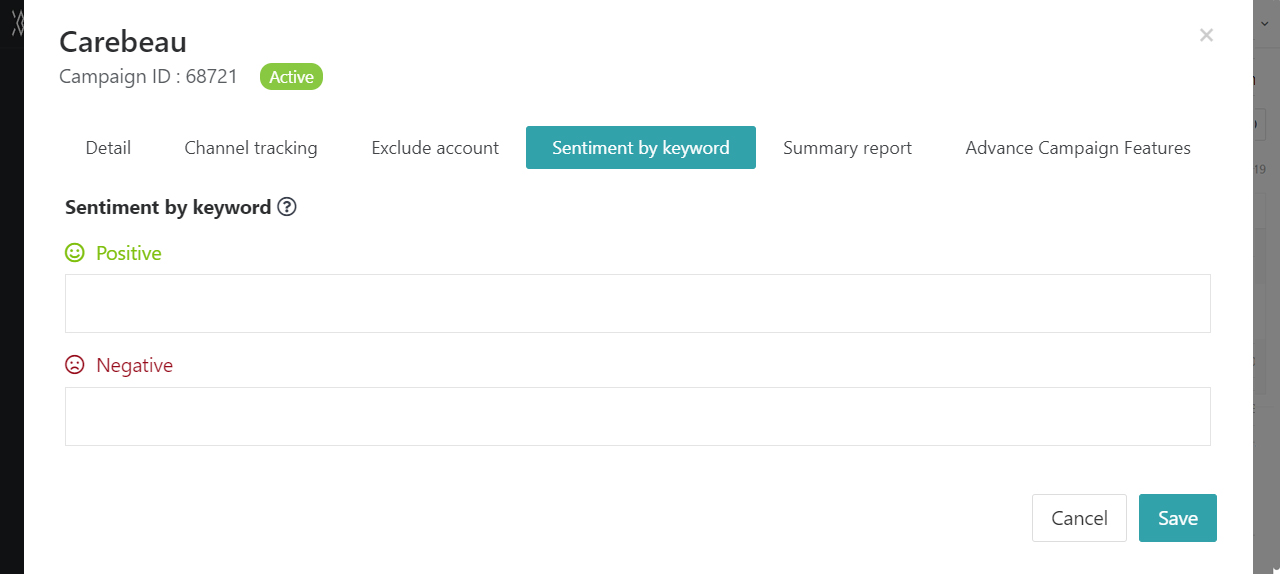Save the sentiment keyword settings
This screenshot has height=574, width=1280.
point(1178,518)
